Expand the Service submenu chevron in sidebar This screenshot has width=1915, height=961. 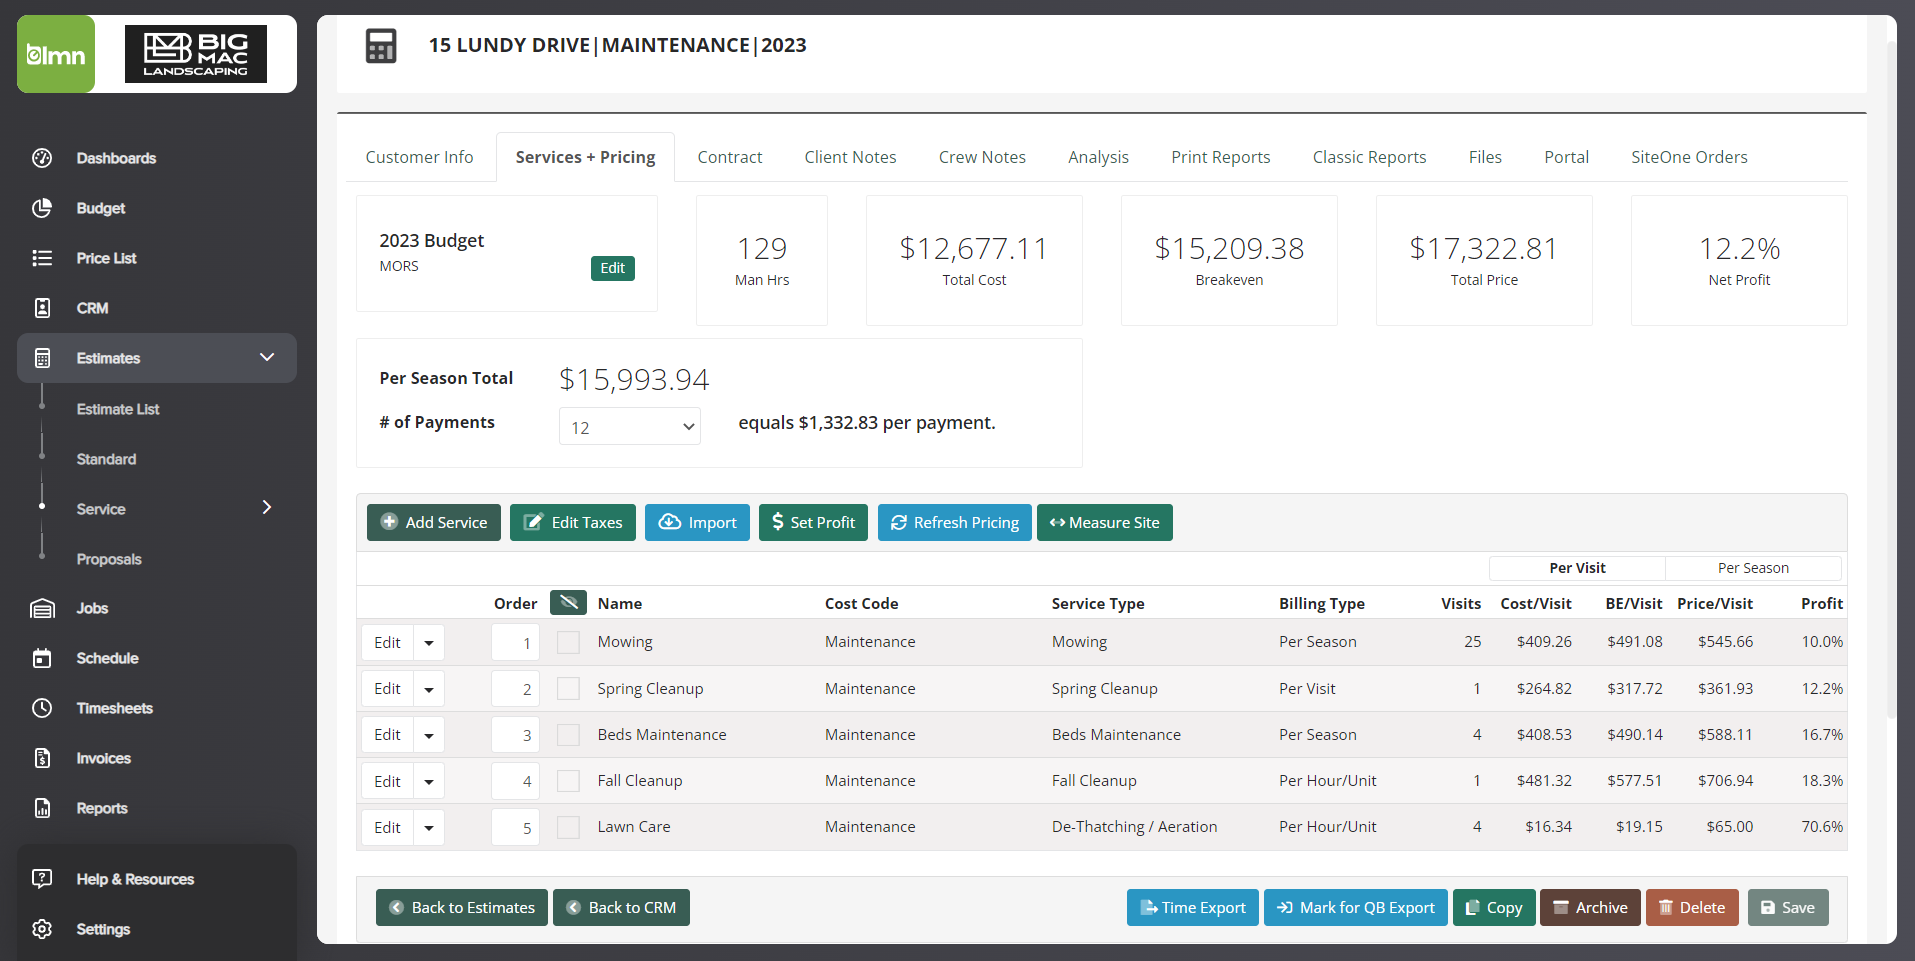[x=267, y=508]
